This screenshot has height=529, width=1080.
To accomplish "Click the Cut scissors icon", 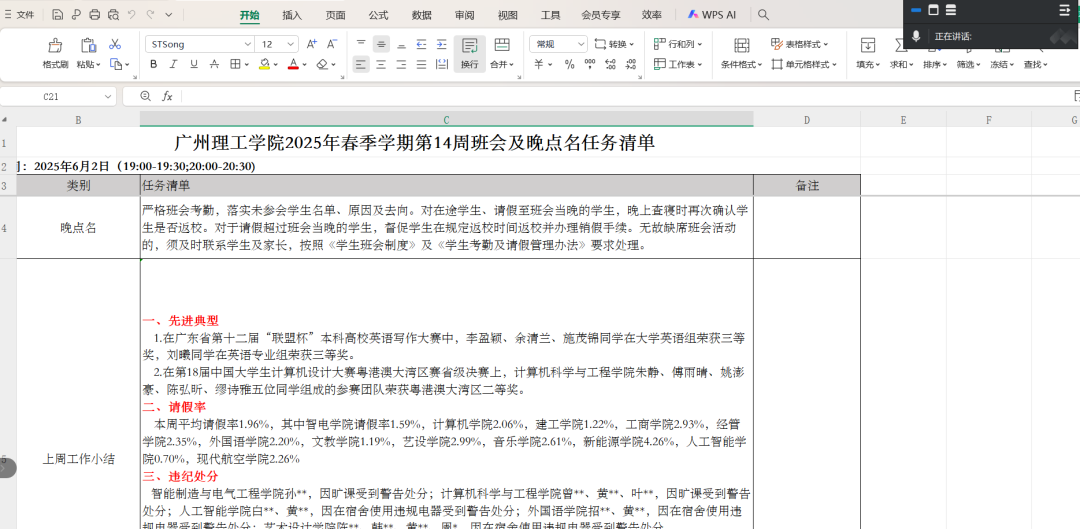I will (115, 44).
